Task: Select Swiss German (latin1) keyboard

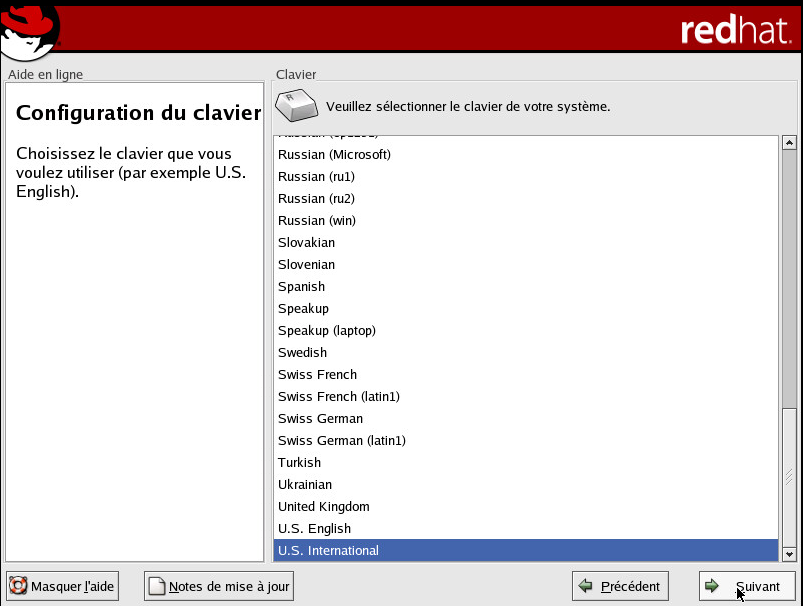Action: (526, 441)
